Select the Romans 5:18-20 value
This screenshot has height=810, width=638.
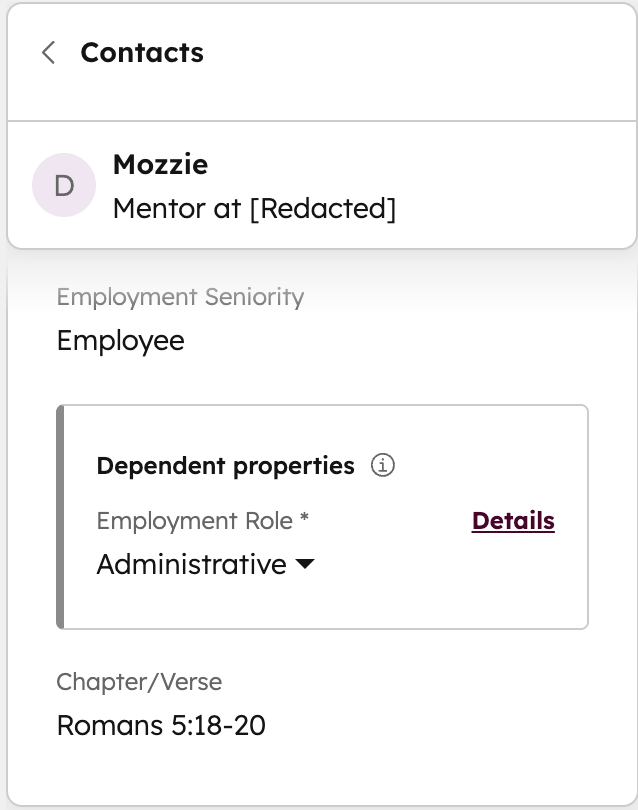point(161,725)
